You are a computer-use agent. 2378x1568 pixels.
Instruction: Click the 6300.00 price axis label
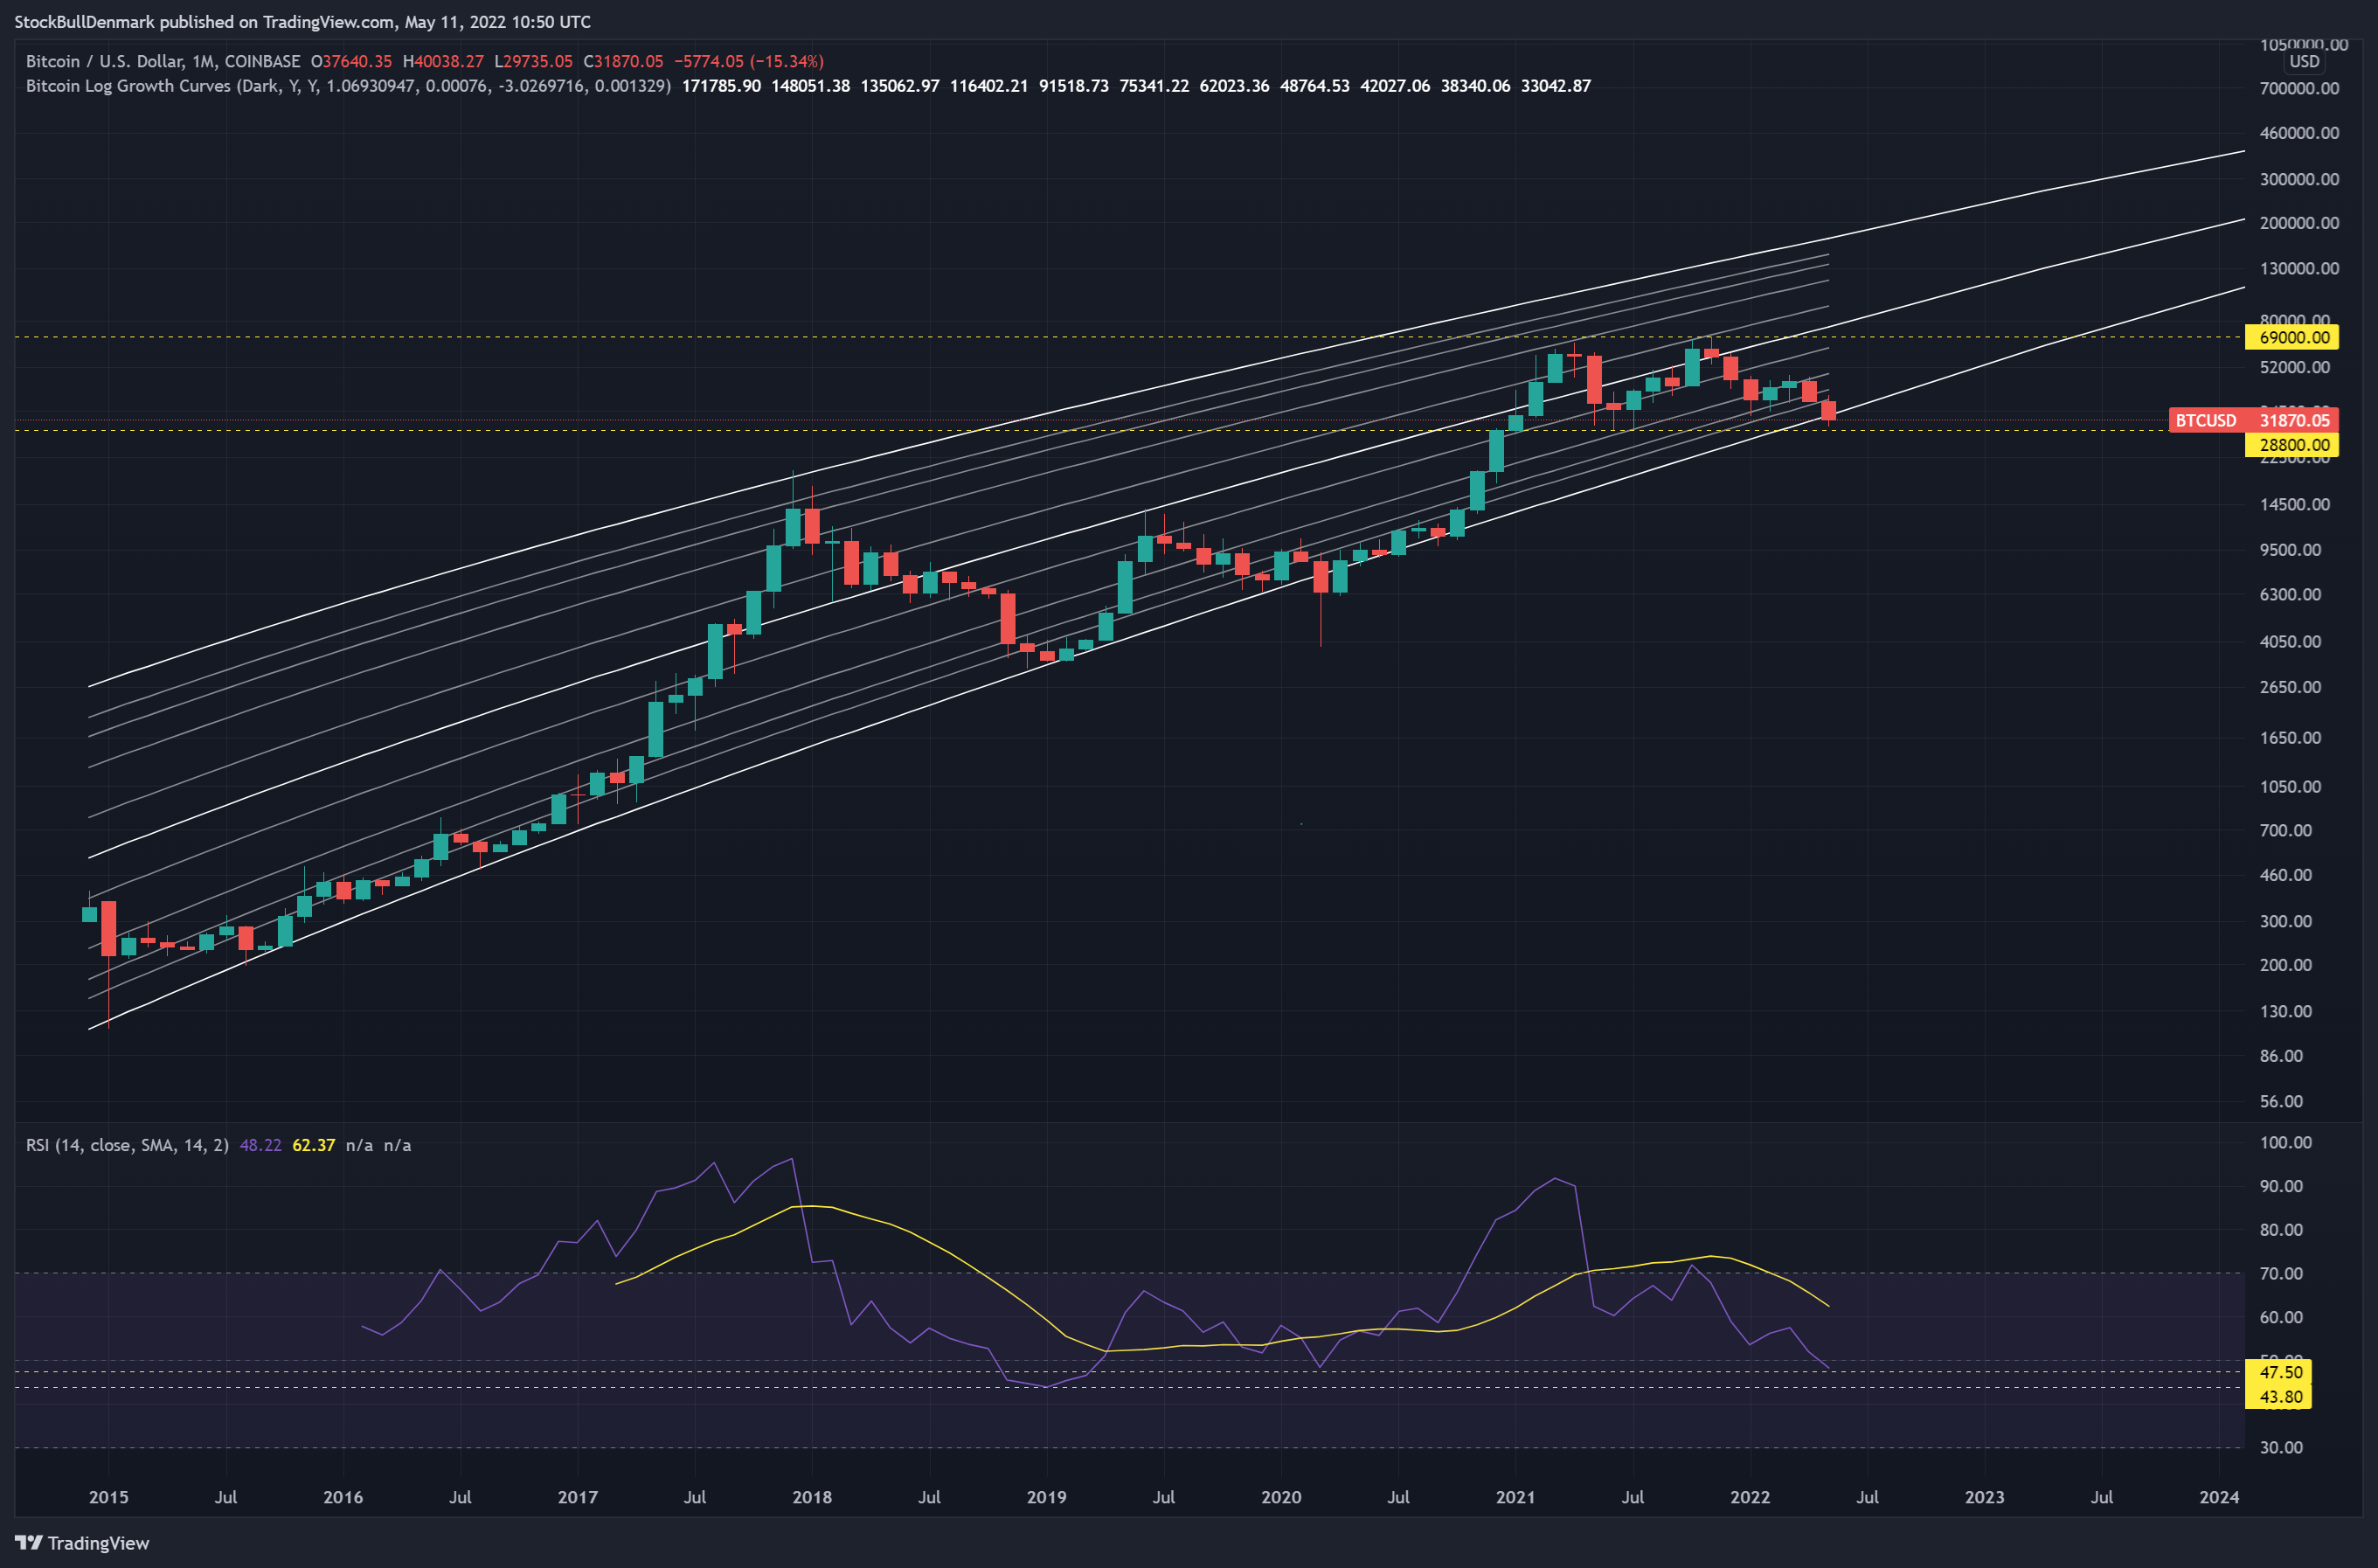[x=2290, y=594]
